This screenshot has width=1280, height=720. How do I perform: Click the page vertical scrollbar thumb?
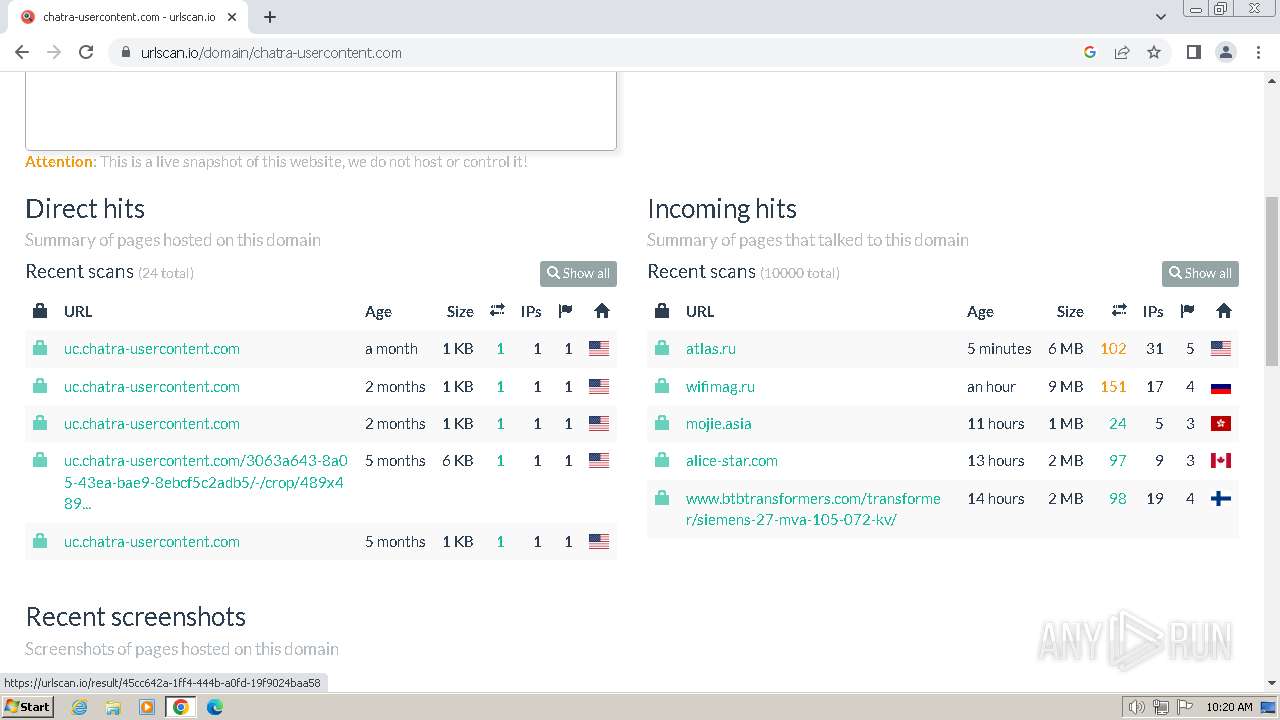pyautogui.click(x=1272, y=282)
